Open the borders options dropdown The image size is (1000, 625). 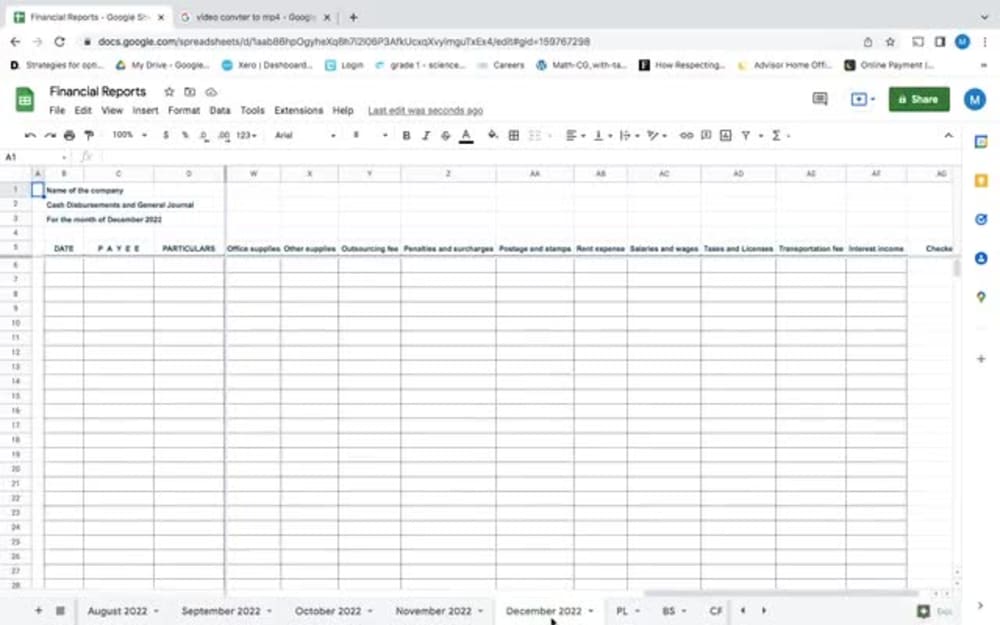click(x=513, y=135)
